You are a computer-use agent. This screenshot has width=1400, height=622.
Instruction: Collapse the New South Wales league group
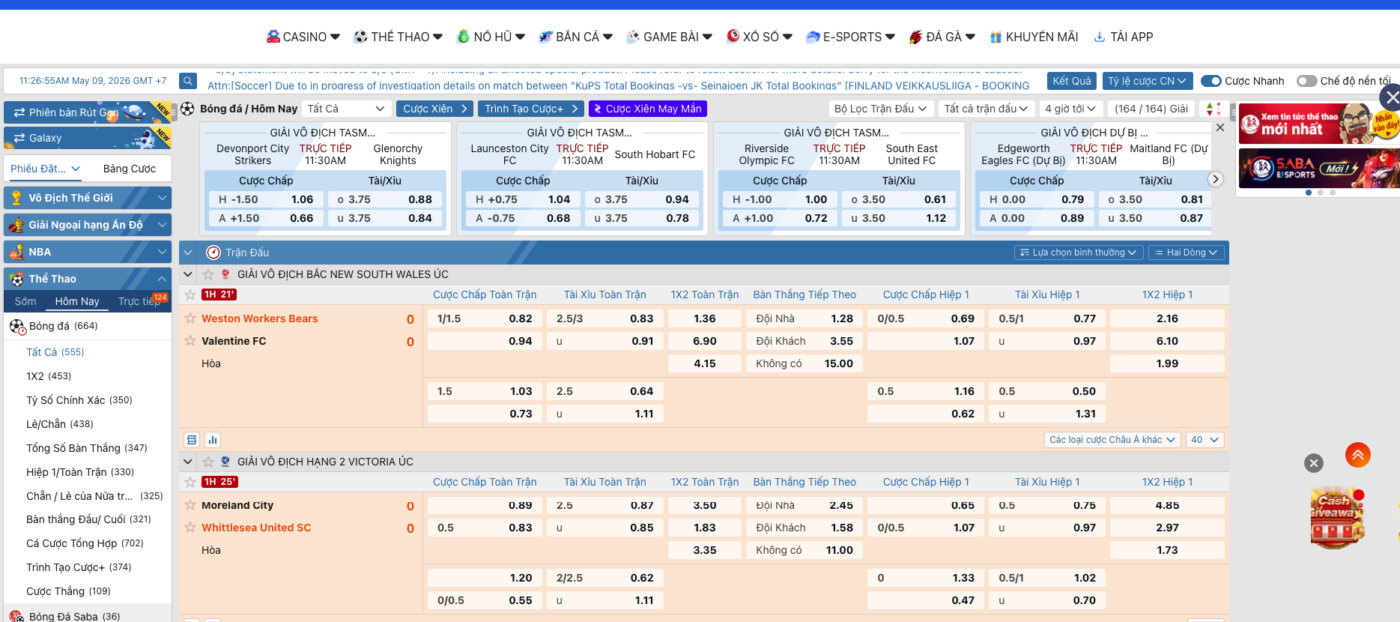188,274
